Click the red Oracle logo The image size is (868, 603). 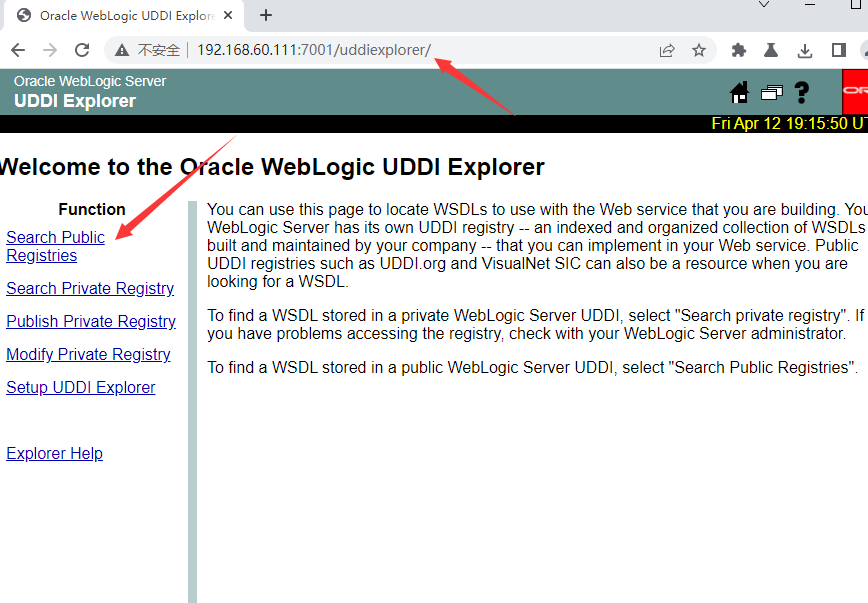[855, 91]
